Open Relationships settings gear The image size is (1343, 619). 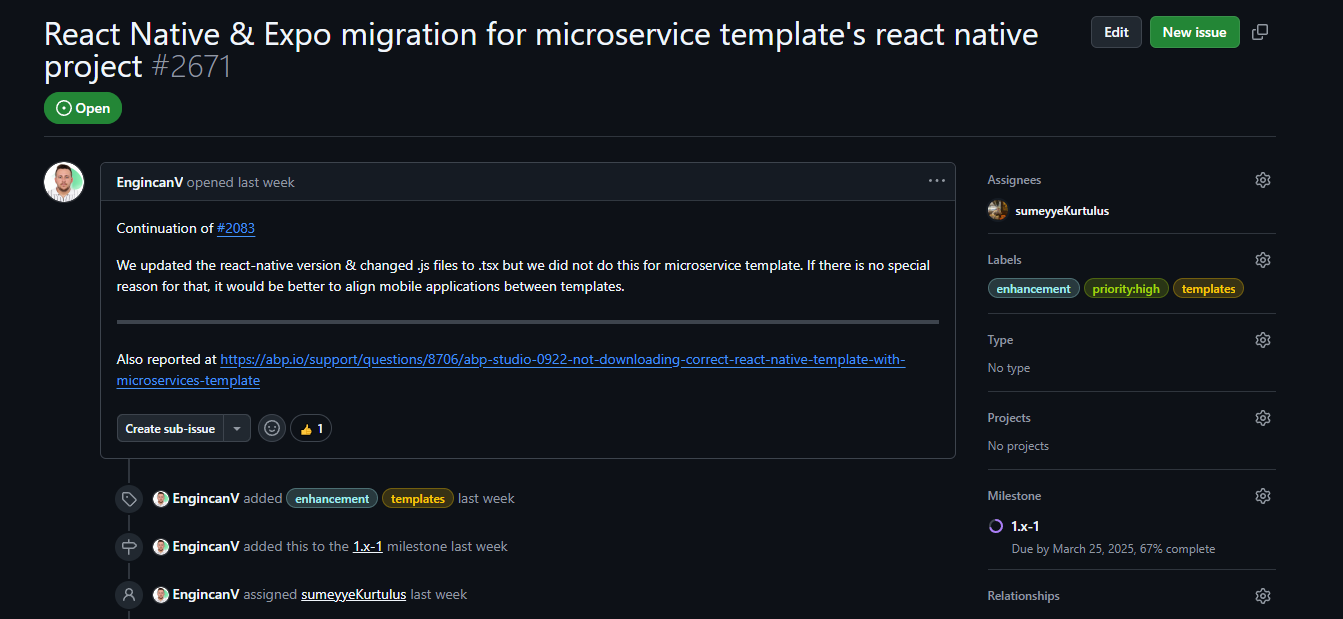pyautogui.click(x=1263, y=596)
